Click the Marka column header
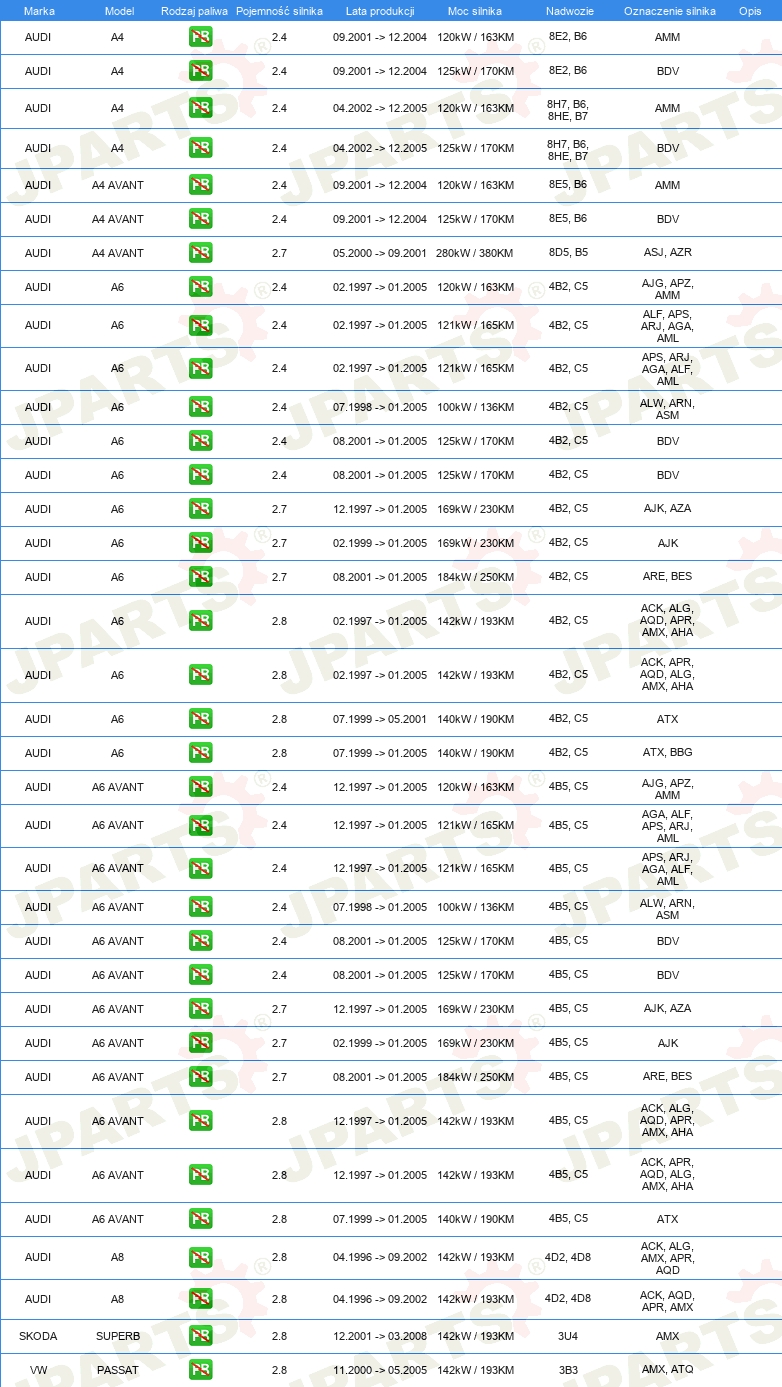 (x=39, y=11)
